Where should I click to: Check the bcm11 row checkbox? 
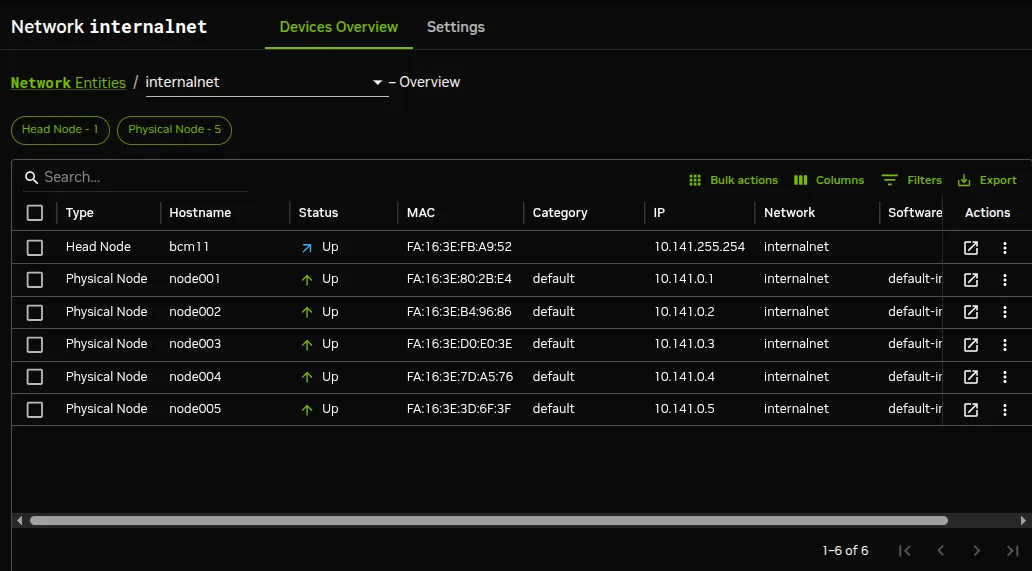pos(35,247)
